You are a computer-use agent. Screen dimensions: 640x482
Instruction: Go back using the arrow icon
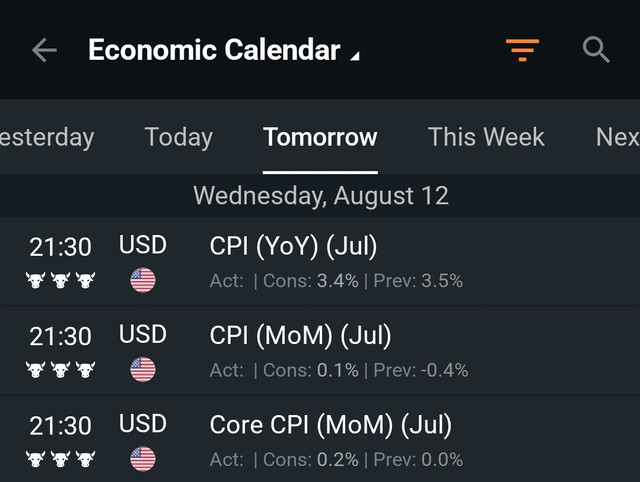pos(44,50)
